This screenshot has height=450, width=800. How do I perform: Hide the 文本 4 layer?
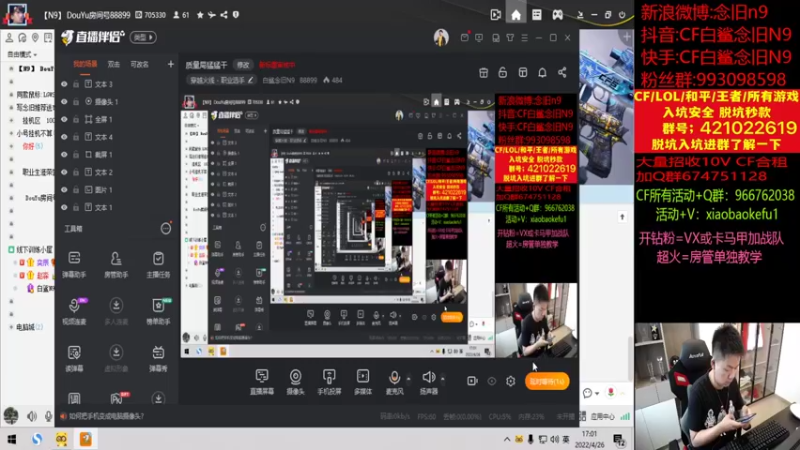click(64, 137)
